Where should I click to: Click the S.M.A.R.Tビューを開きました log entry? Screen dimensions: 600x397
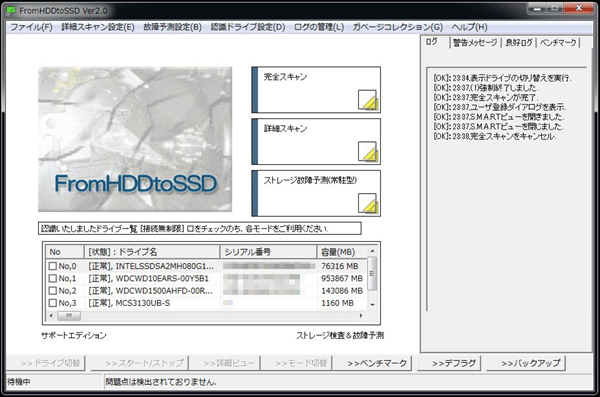click(x=498, y=116)
